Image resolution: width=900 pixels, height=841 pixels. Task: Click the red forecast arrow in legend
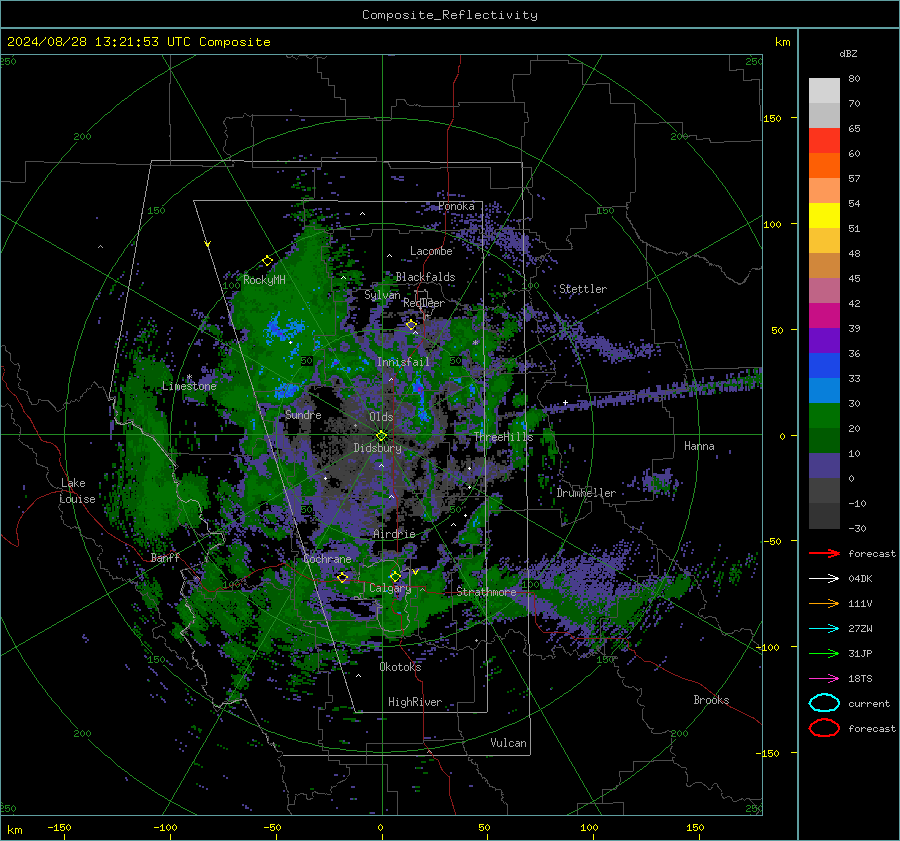[x=824, y=553]
